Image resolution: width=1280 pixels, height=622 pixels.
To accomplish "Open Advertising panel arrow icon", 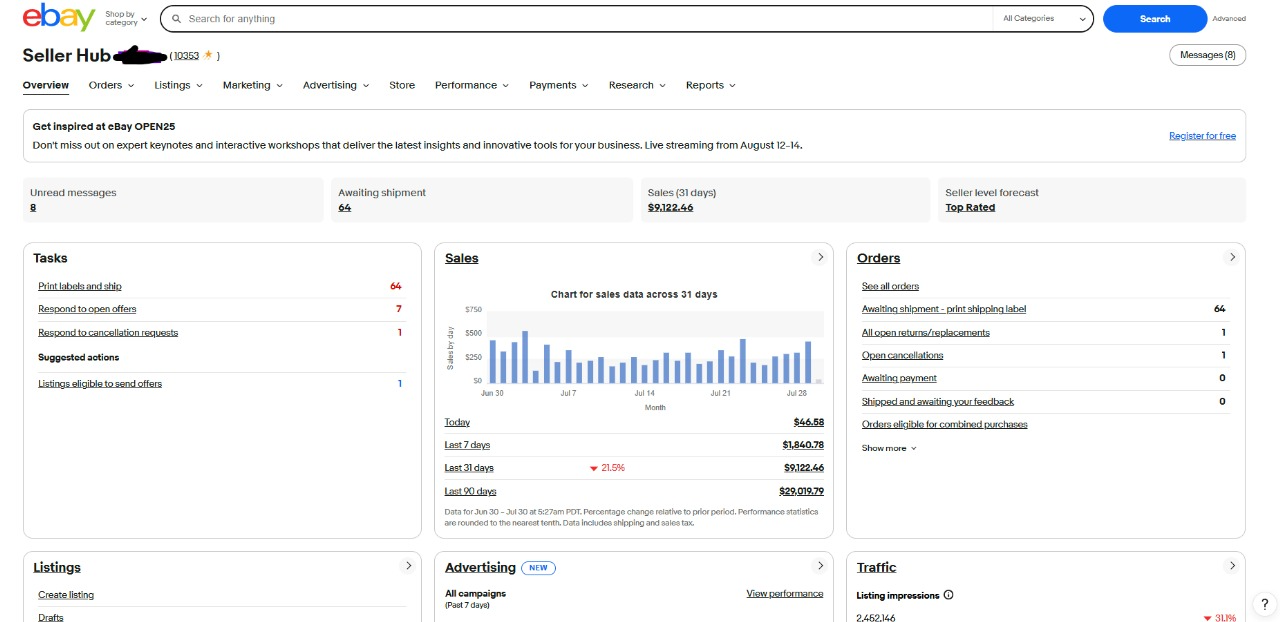I will tap(820, 566).
